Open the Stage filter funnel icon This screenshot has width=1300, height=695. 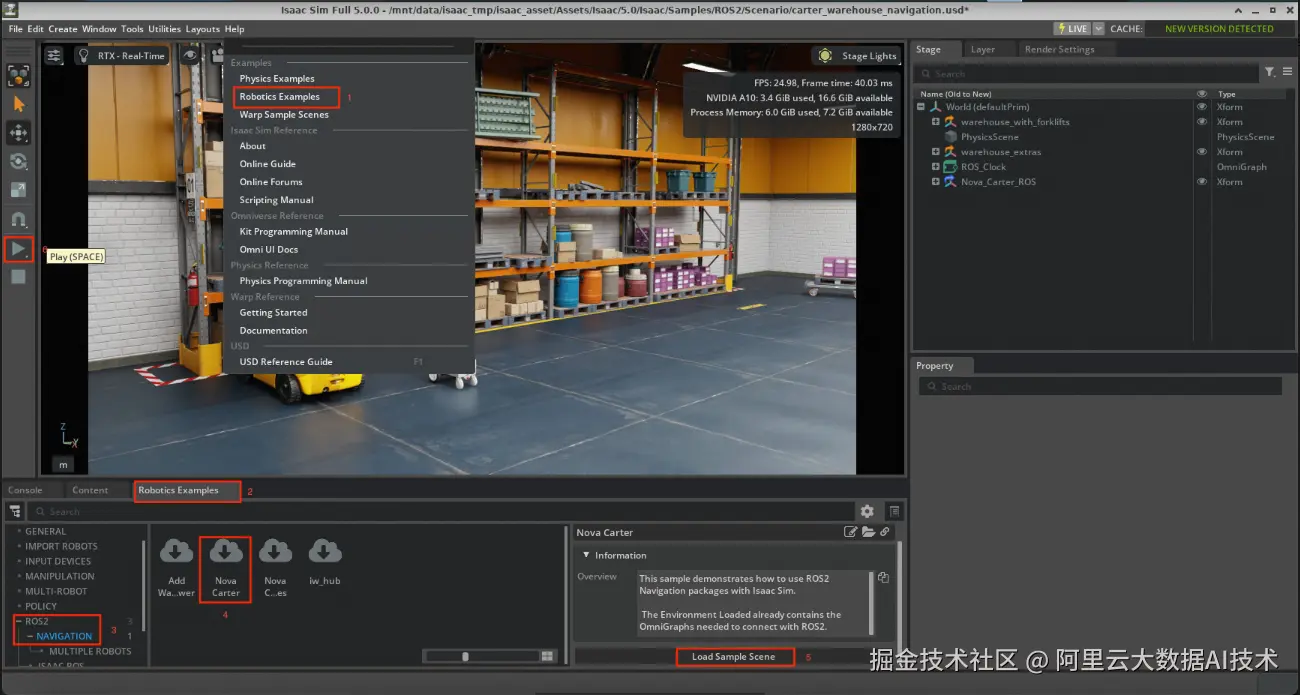click(x=1269, y=72)
